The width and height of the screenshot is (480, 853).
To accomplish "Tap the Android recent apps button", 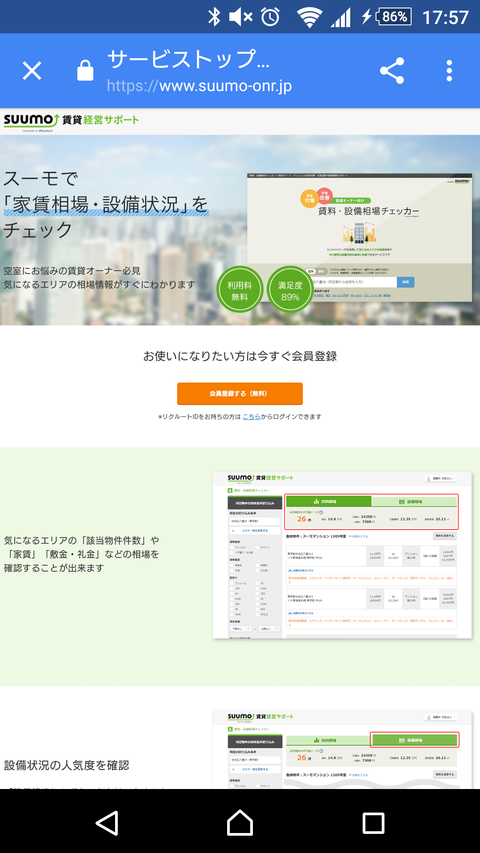I will click(373, 823).
